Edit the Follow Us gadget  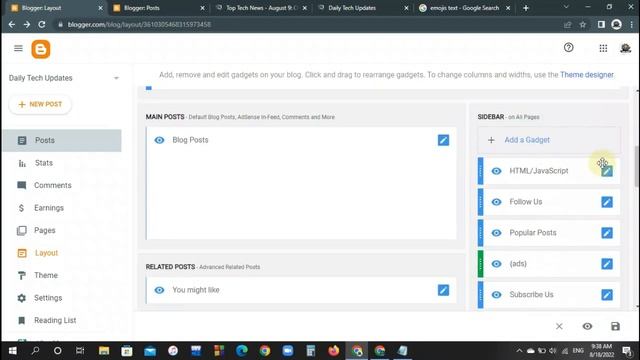pyautogui.click(x=607, y=202)
